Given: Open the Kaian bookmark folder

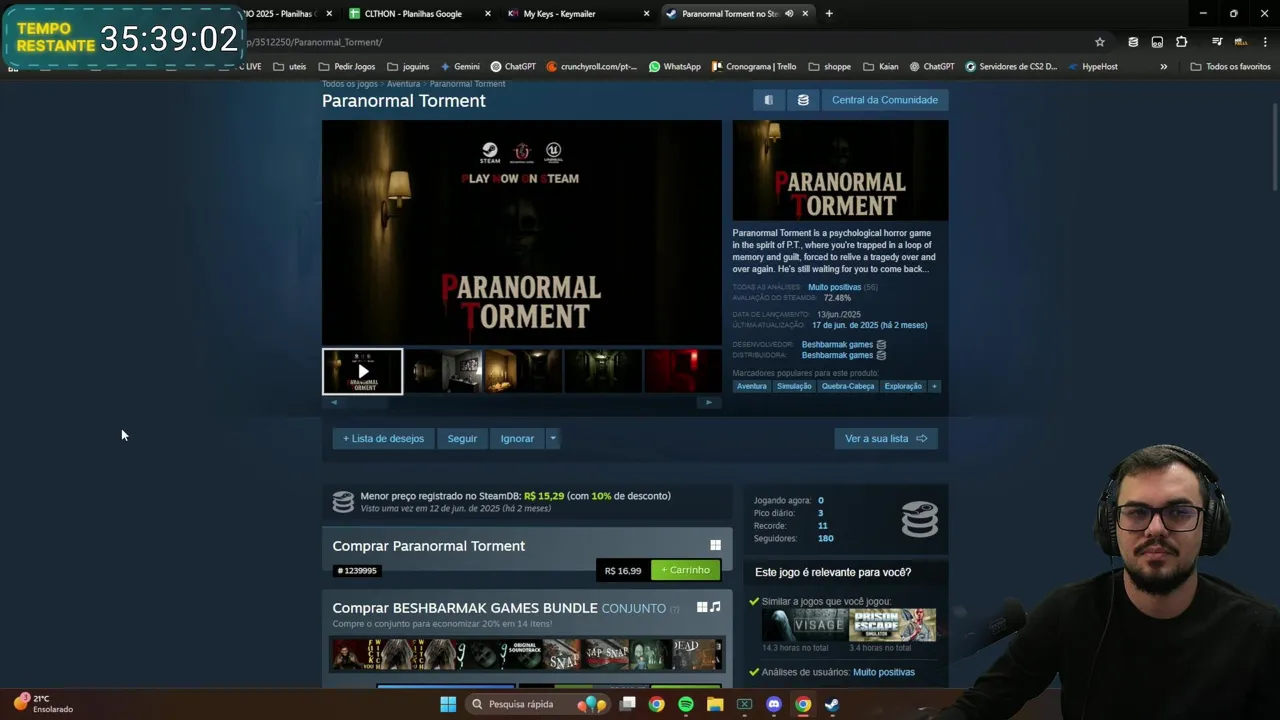Looking at the screenshot, I should point(881,67).
